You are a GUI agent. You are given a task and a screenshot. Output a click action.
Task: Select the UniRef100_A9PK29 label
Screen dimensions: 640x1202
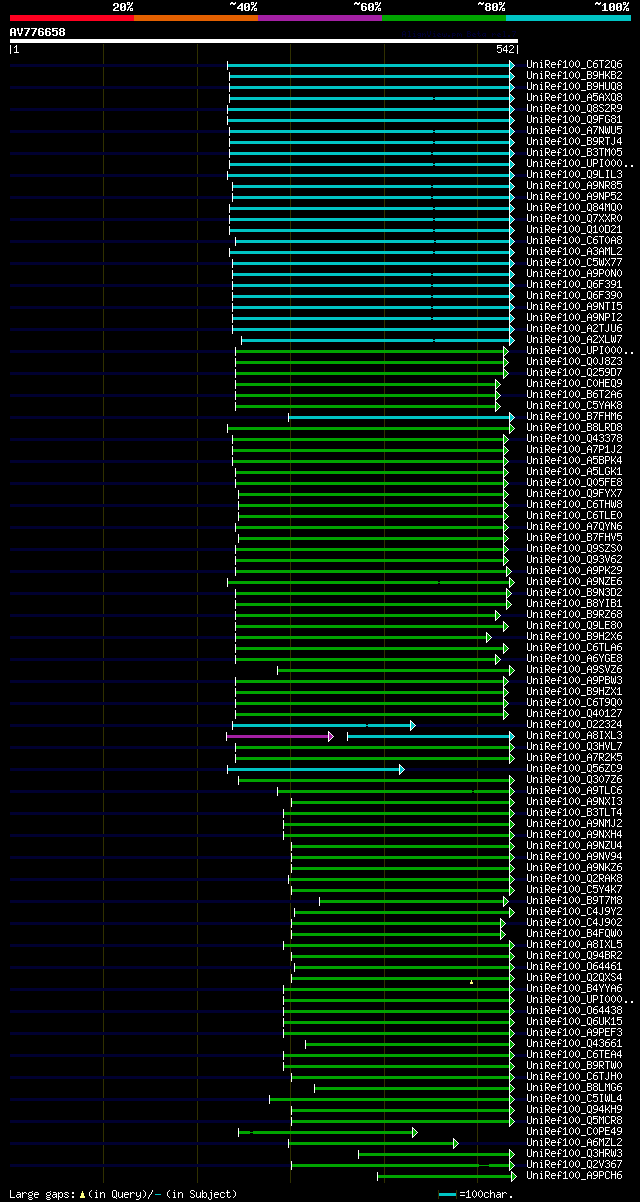click(575, 571)
